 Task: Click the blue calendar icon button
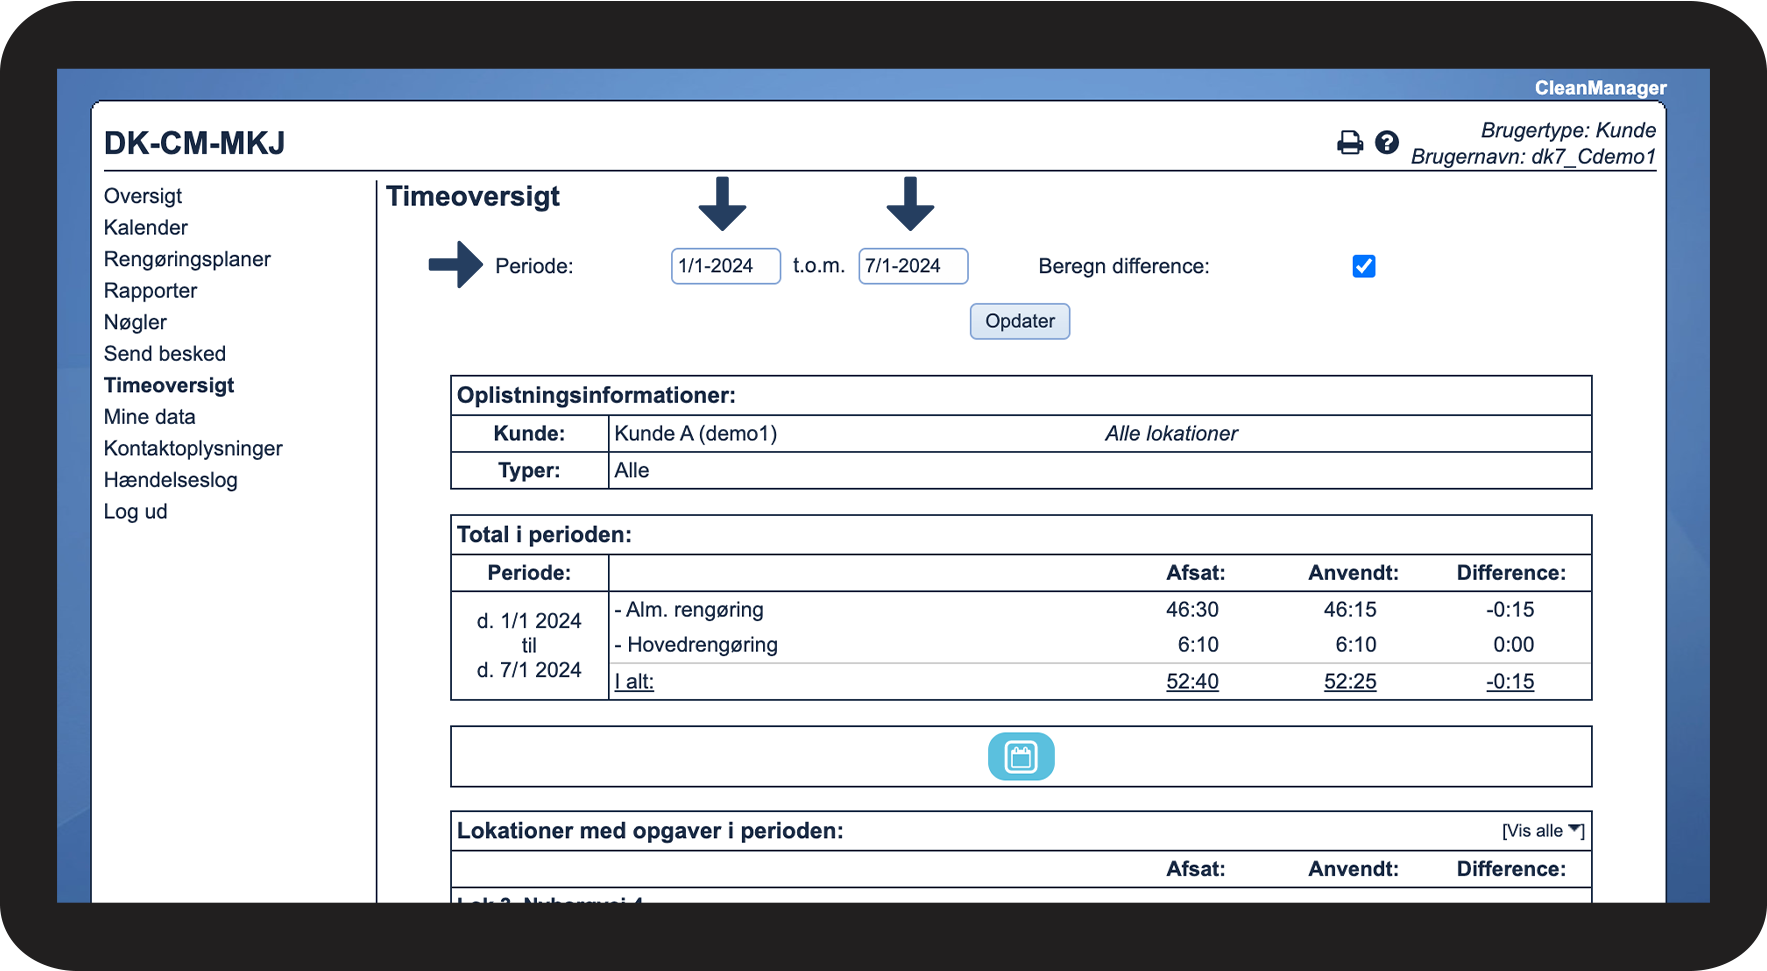[x=1020, y=756]
